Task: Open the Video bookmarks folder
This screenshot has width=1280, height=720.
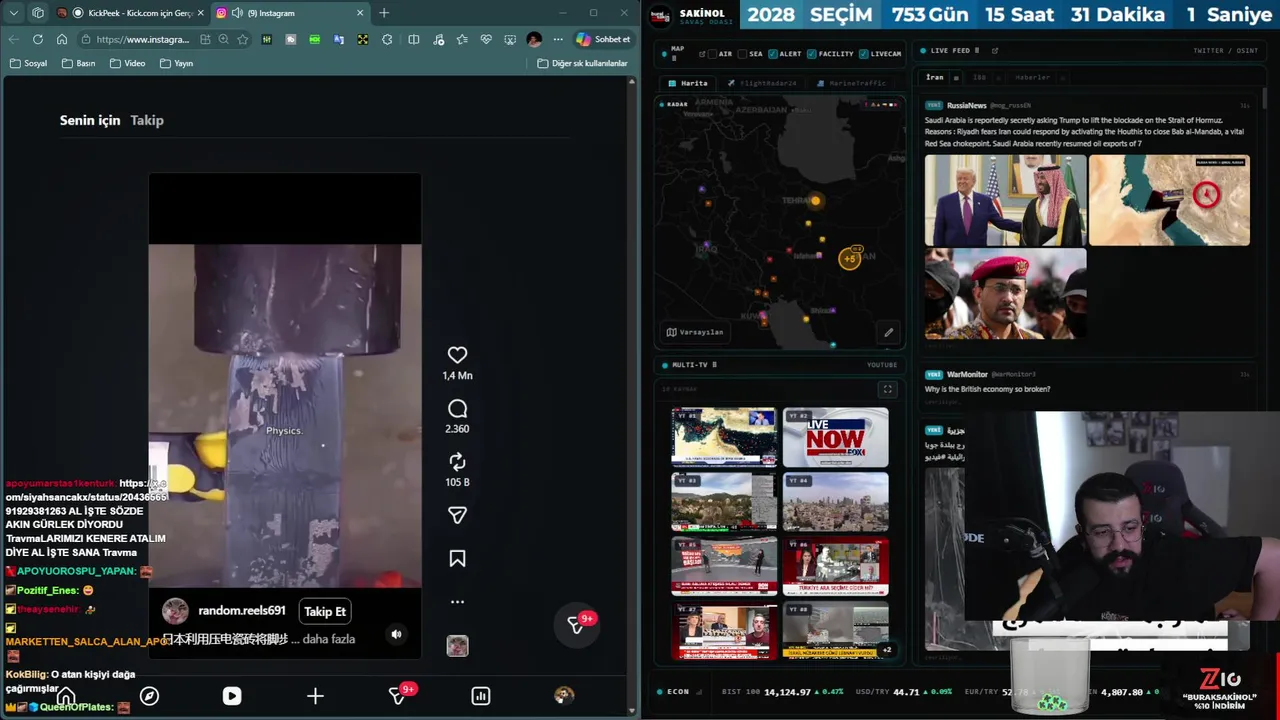Action: pyautogui.click(x=127, y=63)
